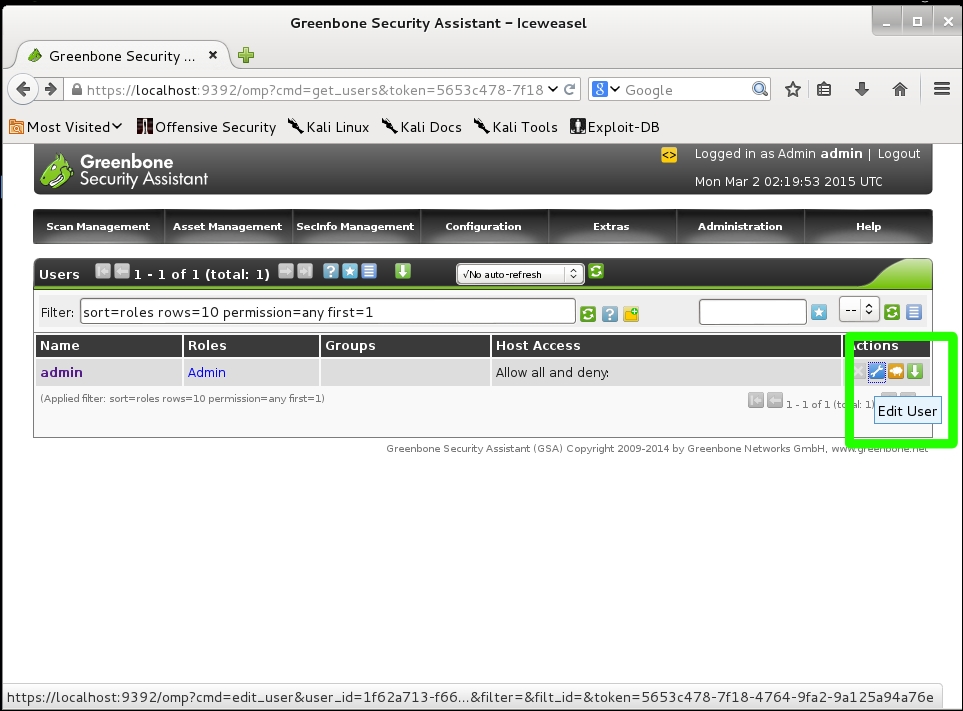Reload page with browser reload icon
This screenshot has height=711, width=963.
click(x=569, y=89)
